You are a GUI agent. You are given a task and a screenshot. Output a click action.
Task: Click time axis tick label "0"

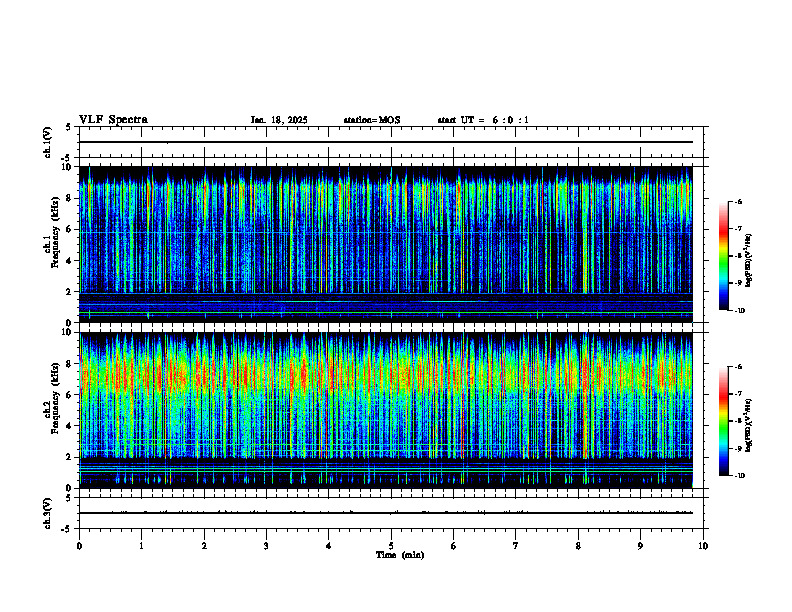(x=79, y=546)
